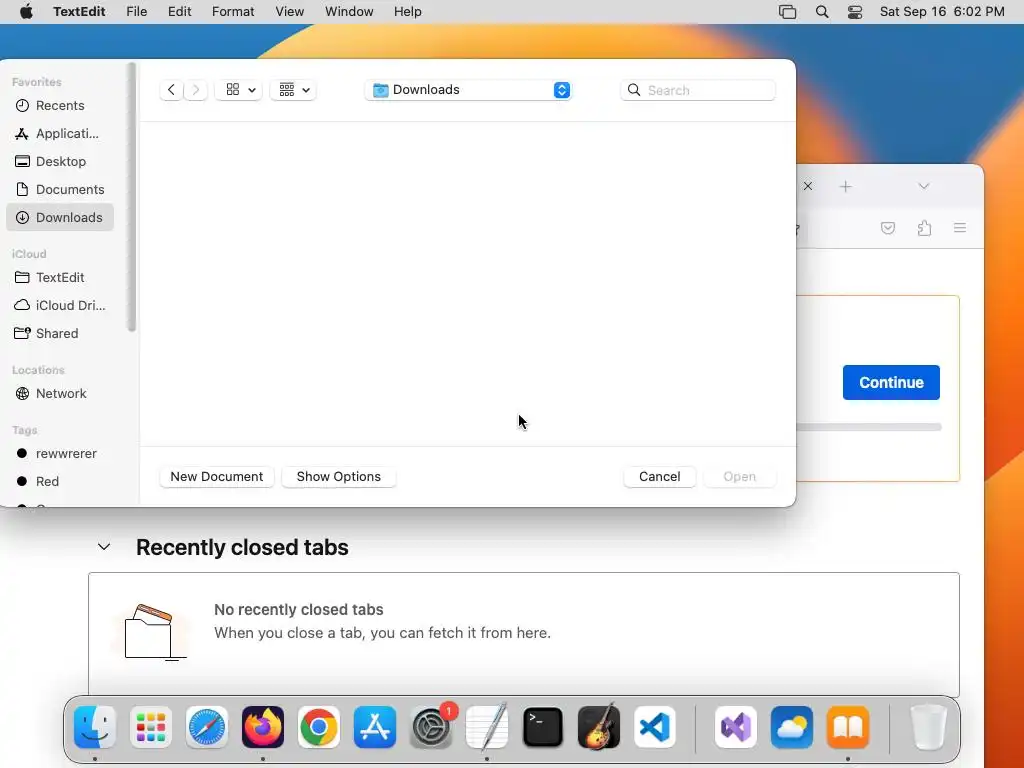Choose the rewwrerer tag
The image size is (1024, 768).
(59, 453)
